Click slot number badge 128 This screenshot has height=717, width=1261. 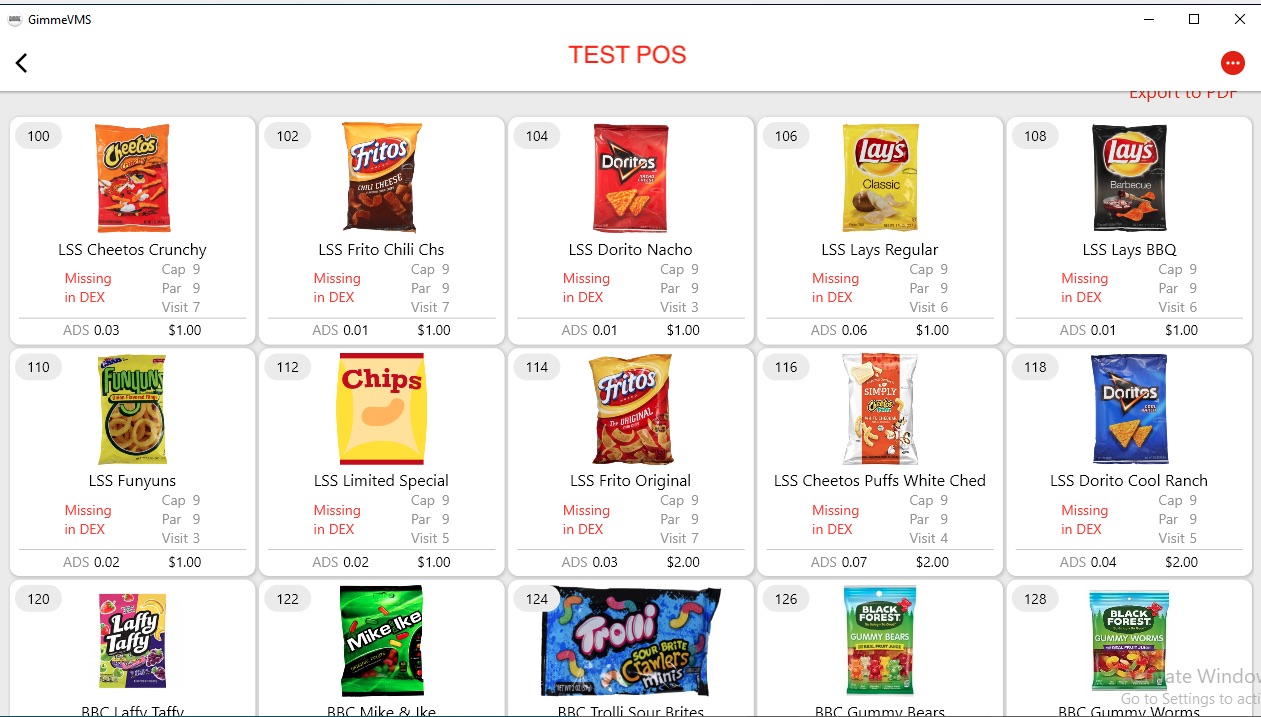pos(1034,598)
